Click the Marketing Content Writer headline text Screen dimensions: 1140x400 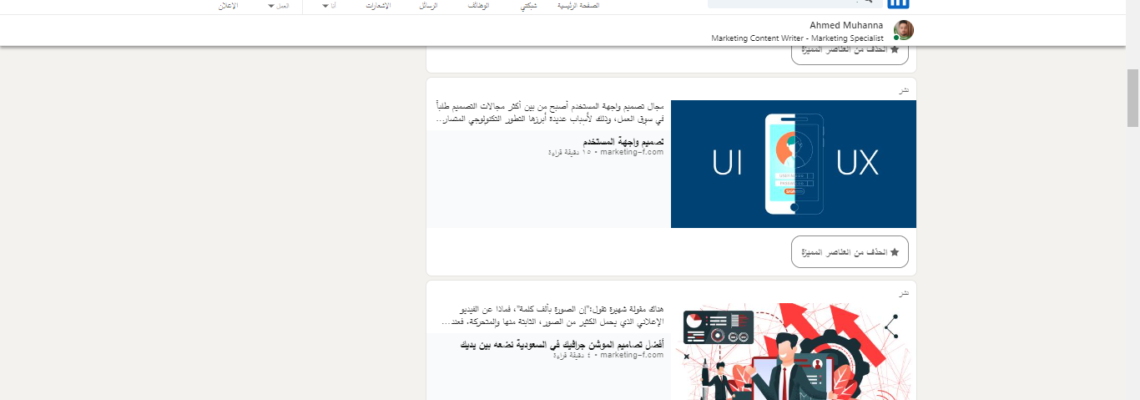(798, 38)
